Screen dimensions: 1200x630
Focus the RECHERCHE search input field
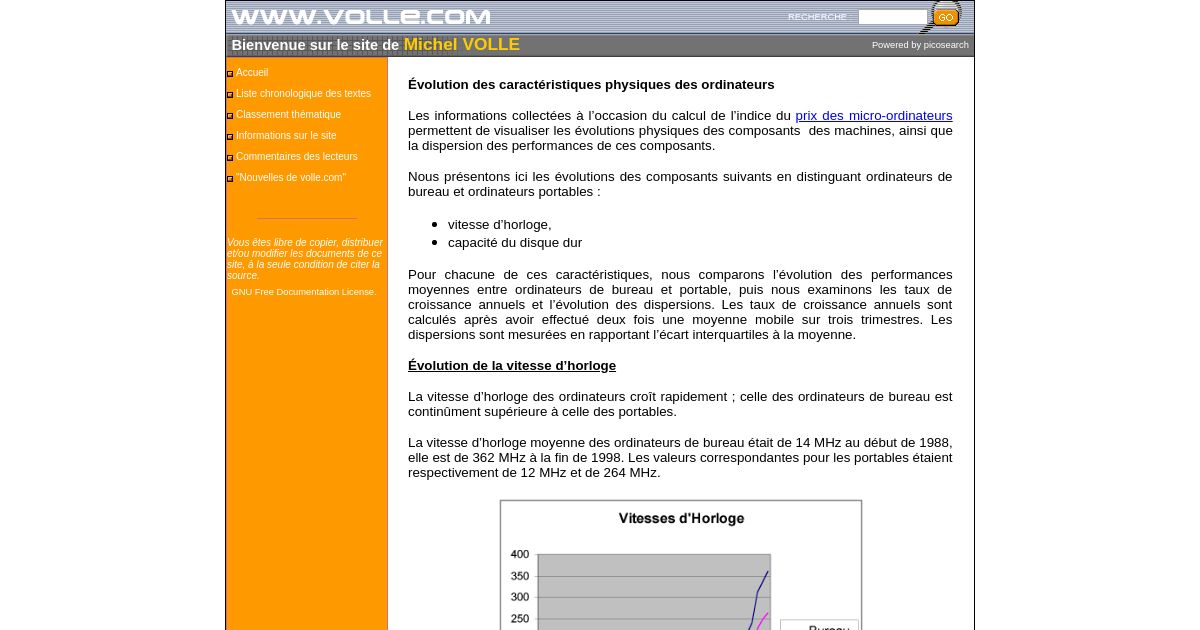click(x=892, y=17)
